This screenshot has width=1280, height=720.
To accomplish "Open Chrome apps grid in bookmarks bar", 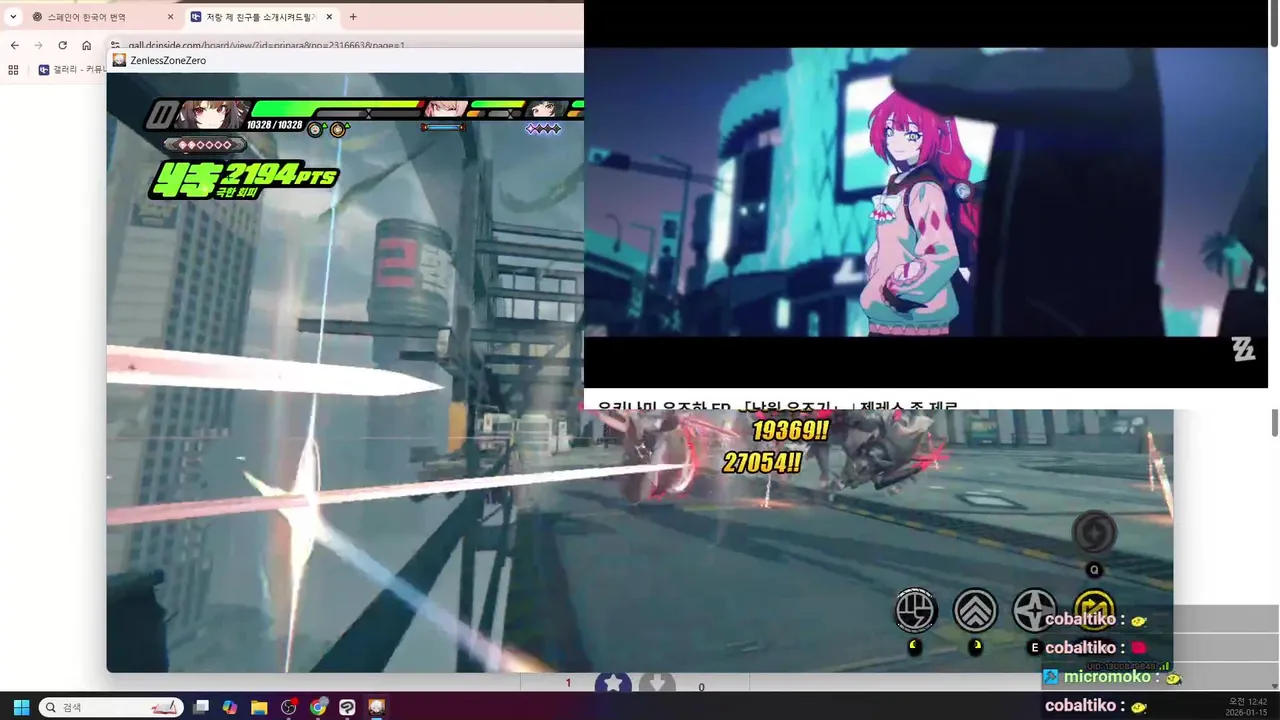I will click(x=13, y=70).
